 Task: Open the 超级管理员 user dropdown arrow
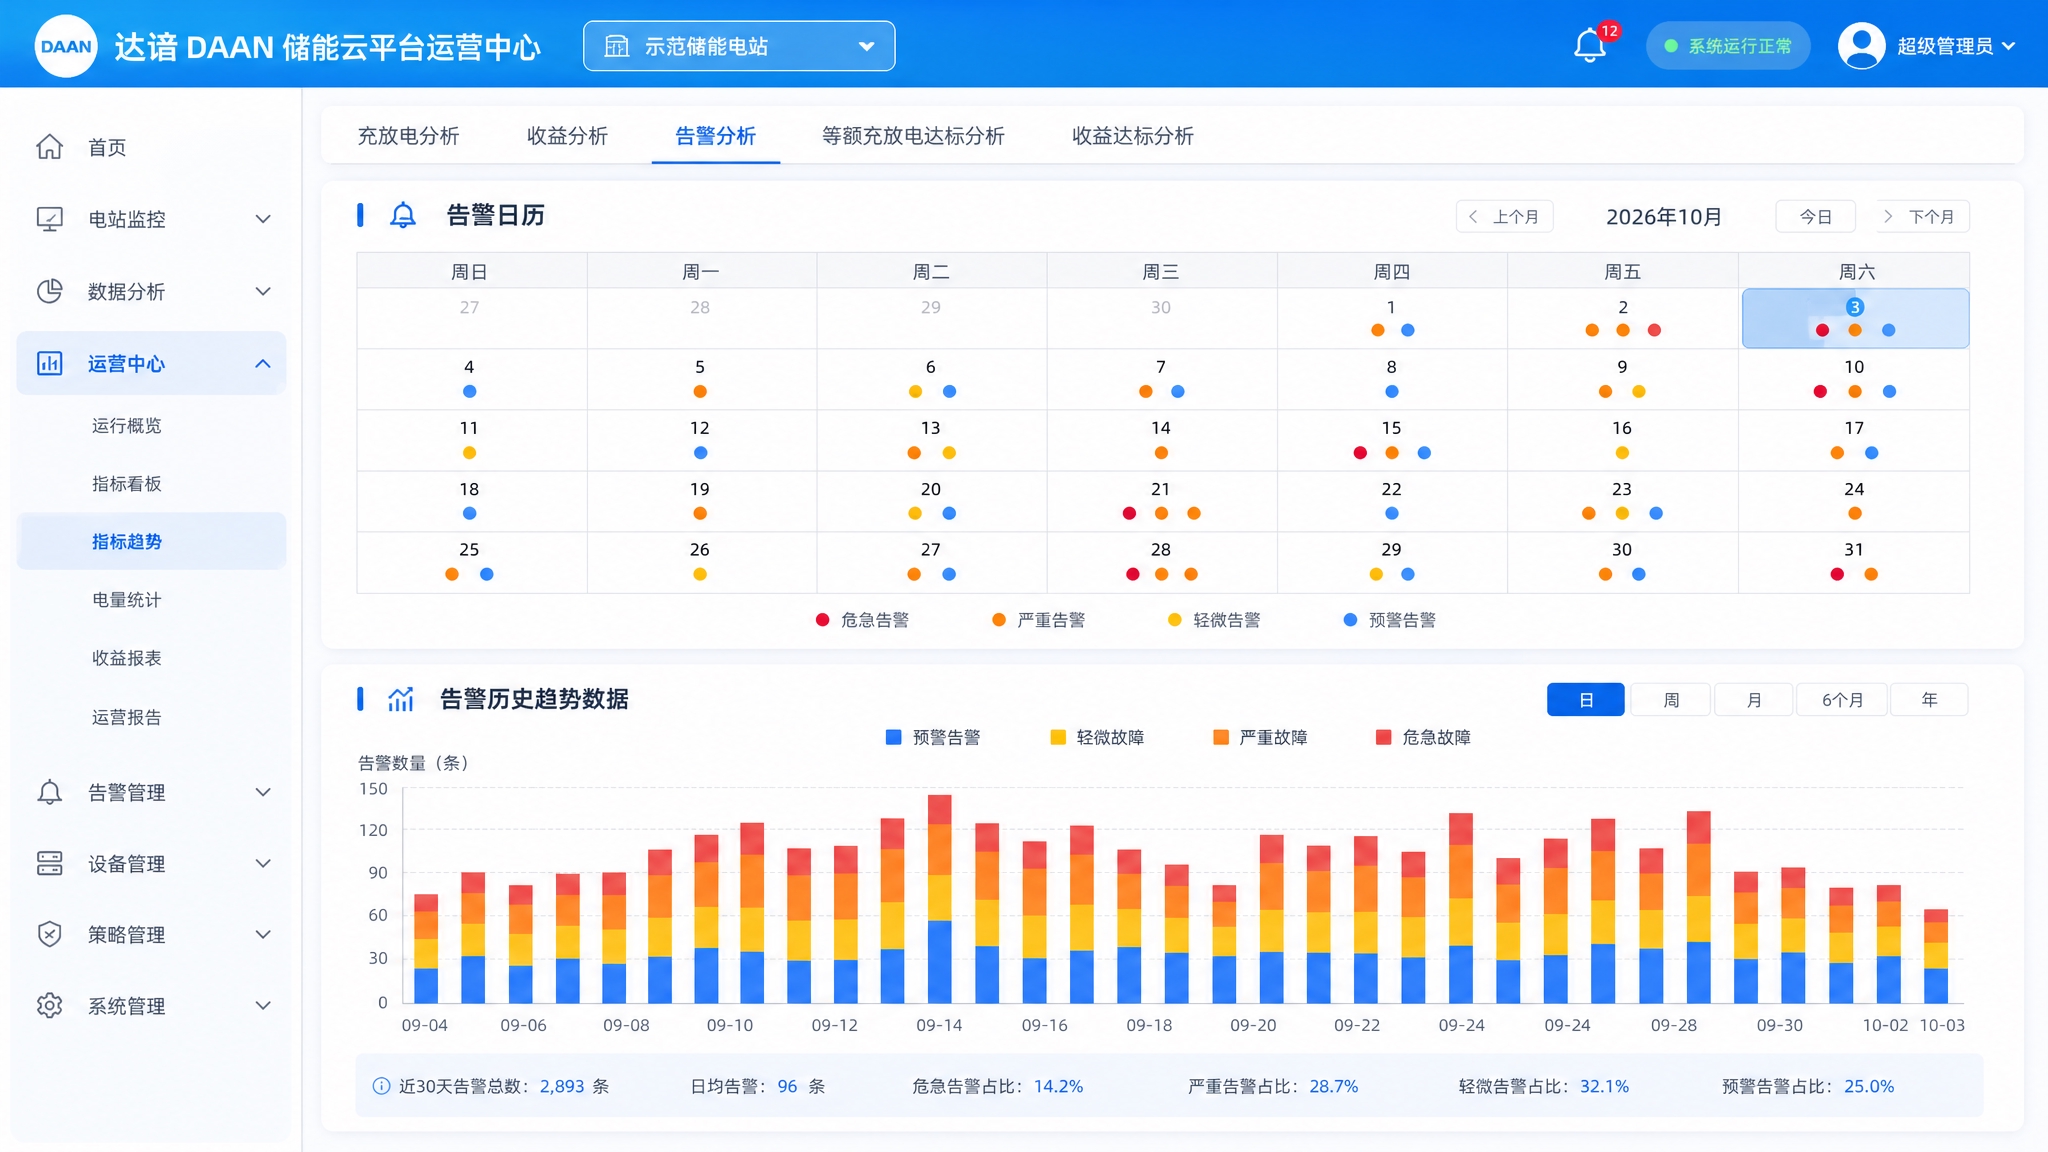coord(2009,46)
